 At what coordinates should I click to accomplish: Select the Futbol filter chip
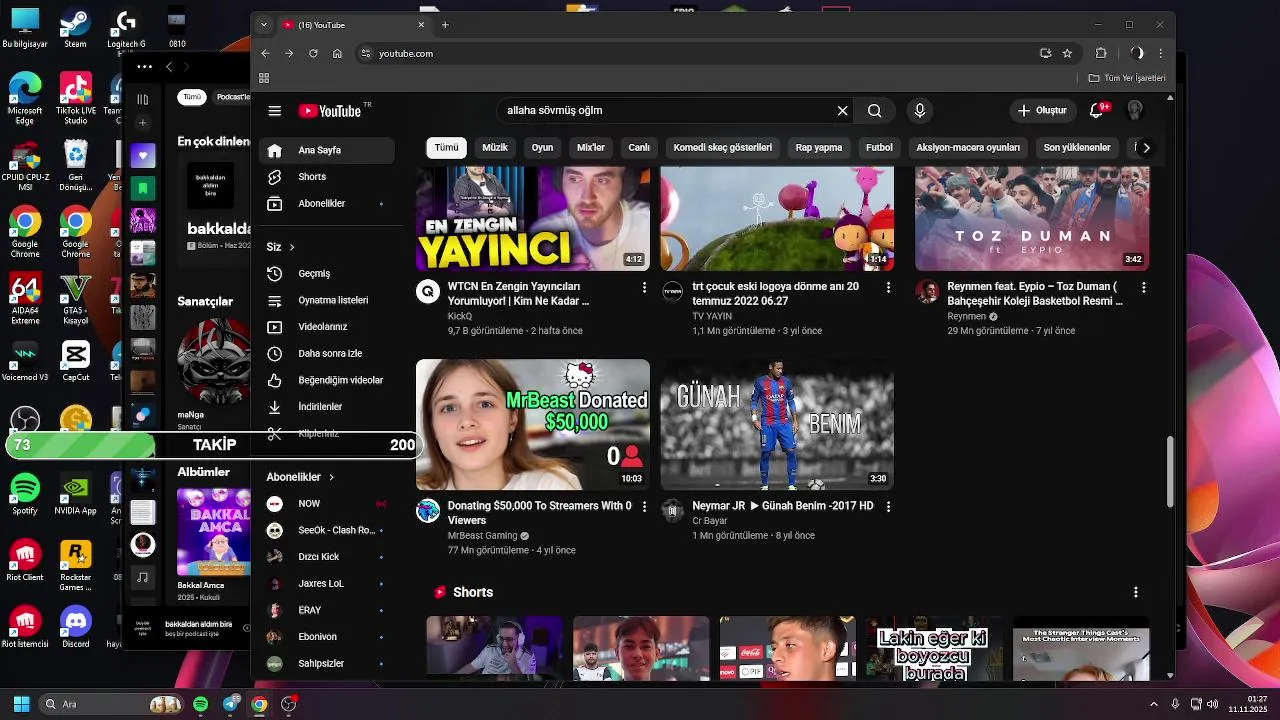click(879, 147)
